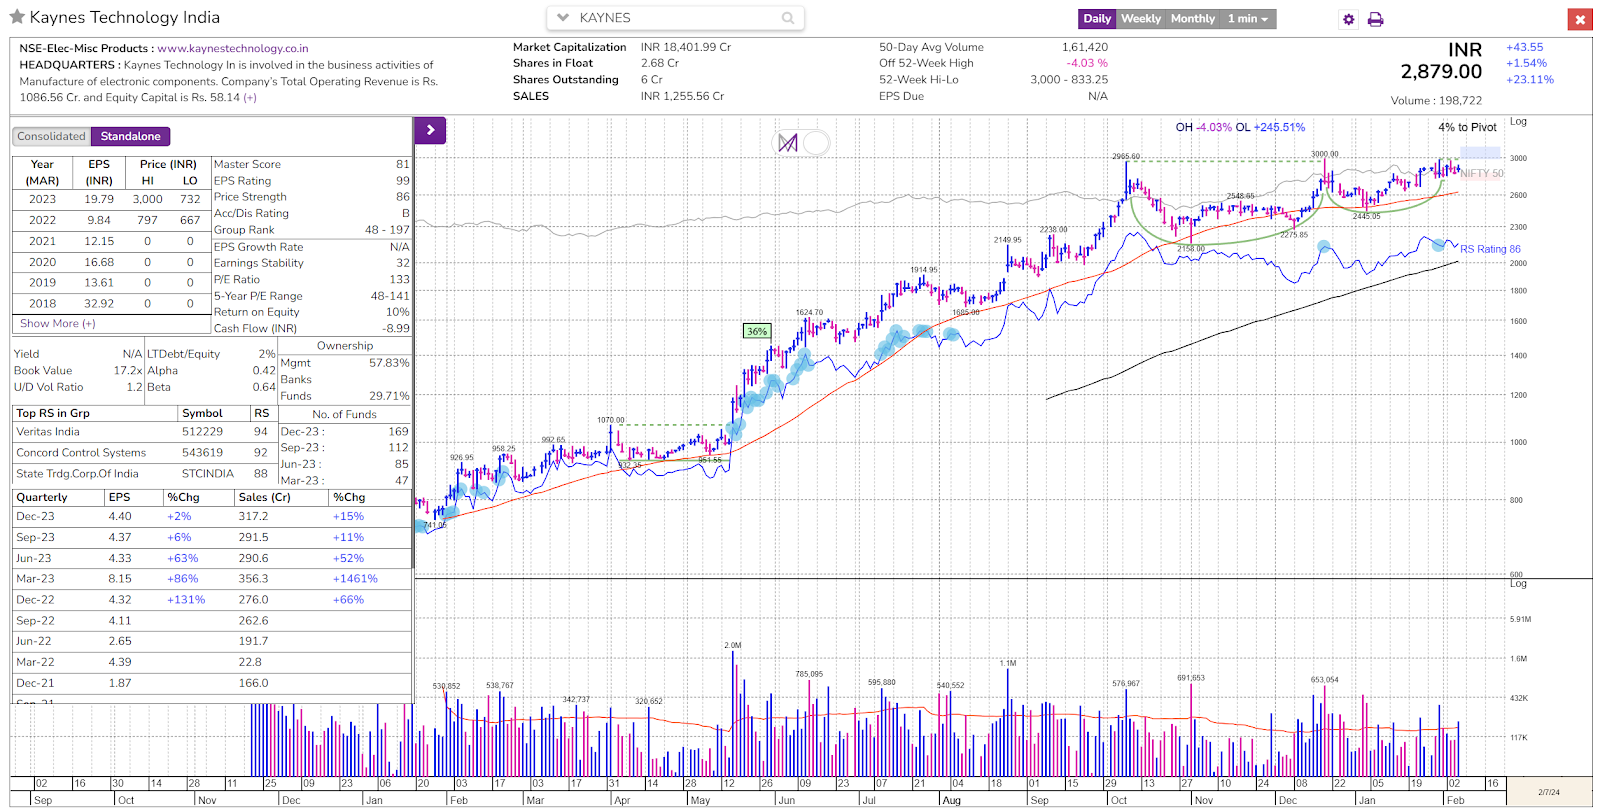
Task: Expand yearly data with Show More (+)
Action: [x=58, y=324]
